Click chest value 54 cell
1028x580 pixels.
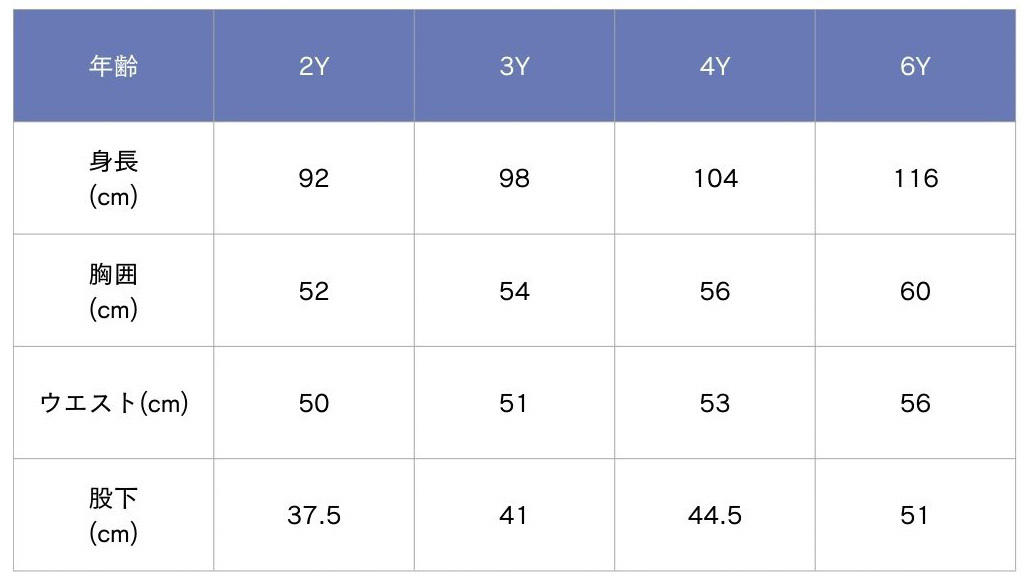(514, 291)
